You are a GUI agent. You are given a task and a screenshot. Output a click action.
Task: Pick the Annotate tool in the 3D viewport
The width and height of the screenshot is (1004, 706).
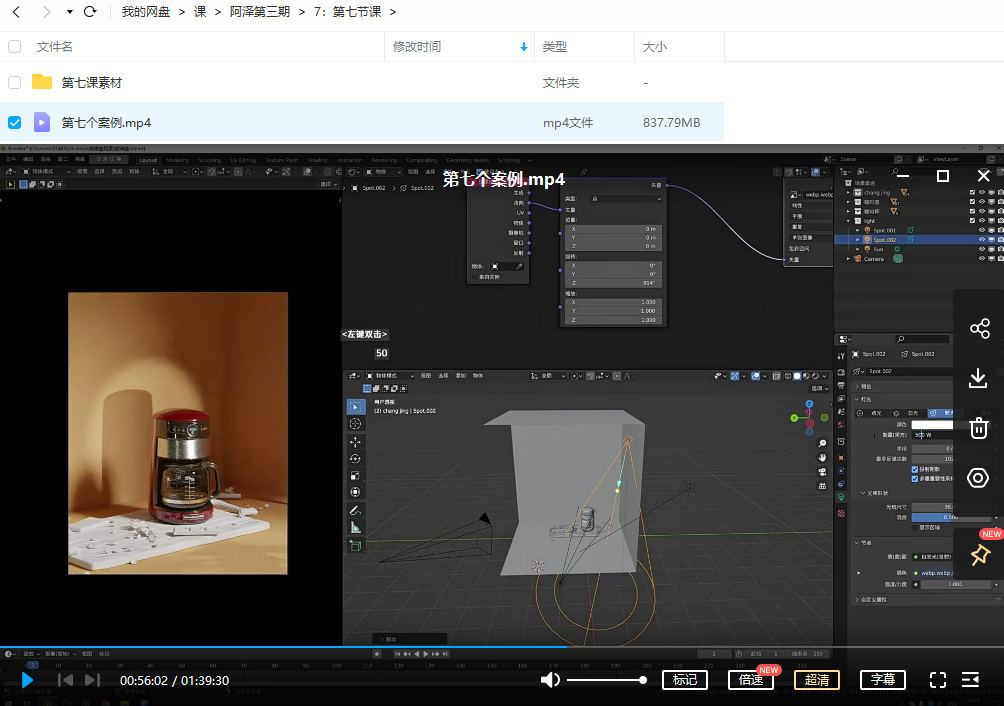tap(353, 510)
